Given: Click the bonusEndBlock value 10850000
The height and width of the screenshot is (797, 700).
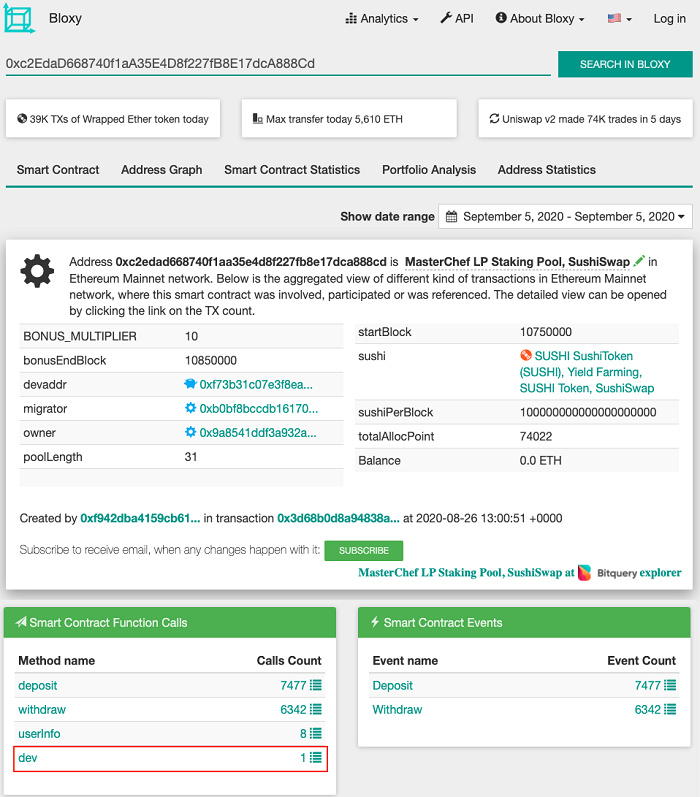Looking at the screenshot, I should click(210, 361).
